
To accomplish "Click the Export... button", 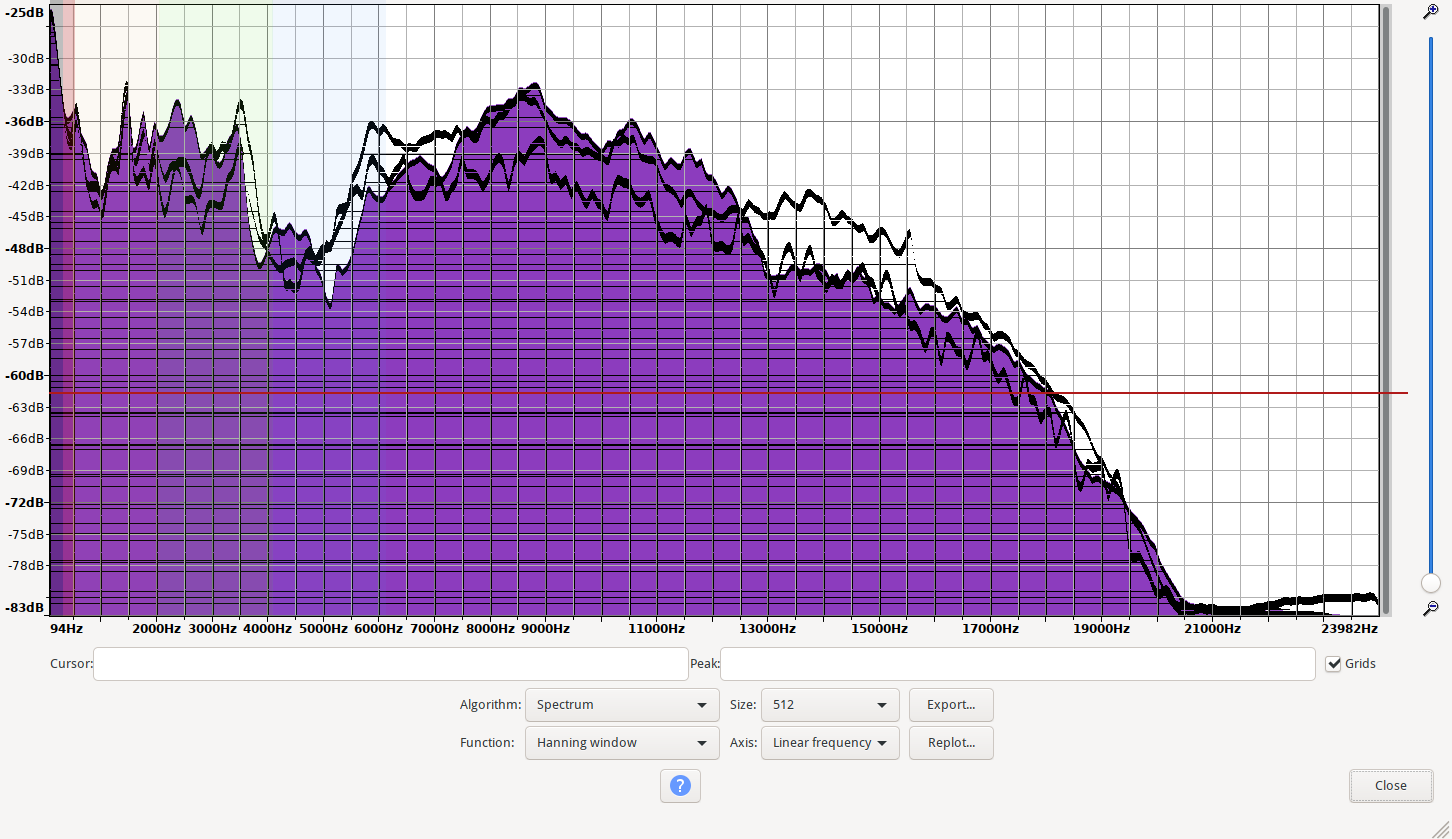I will (x=951, y=705).
